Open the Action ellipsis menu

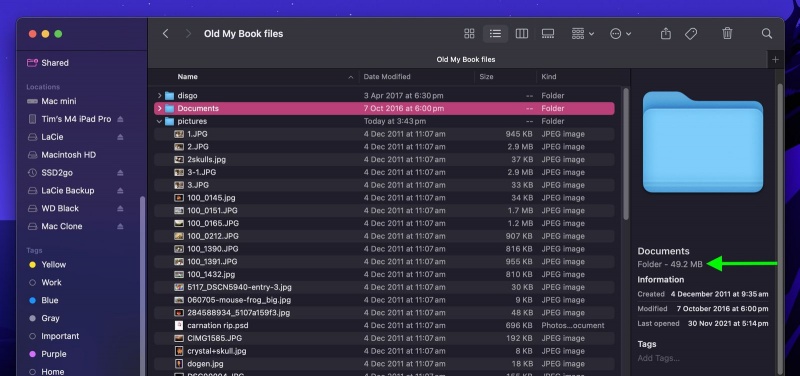point(620,34)
